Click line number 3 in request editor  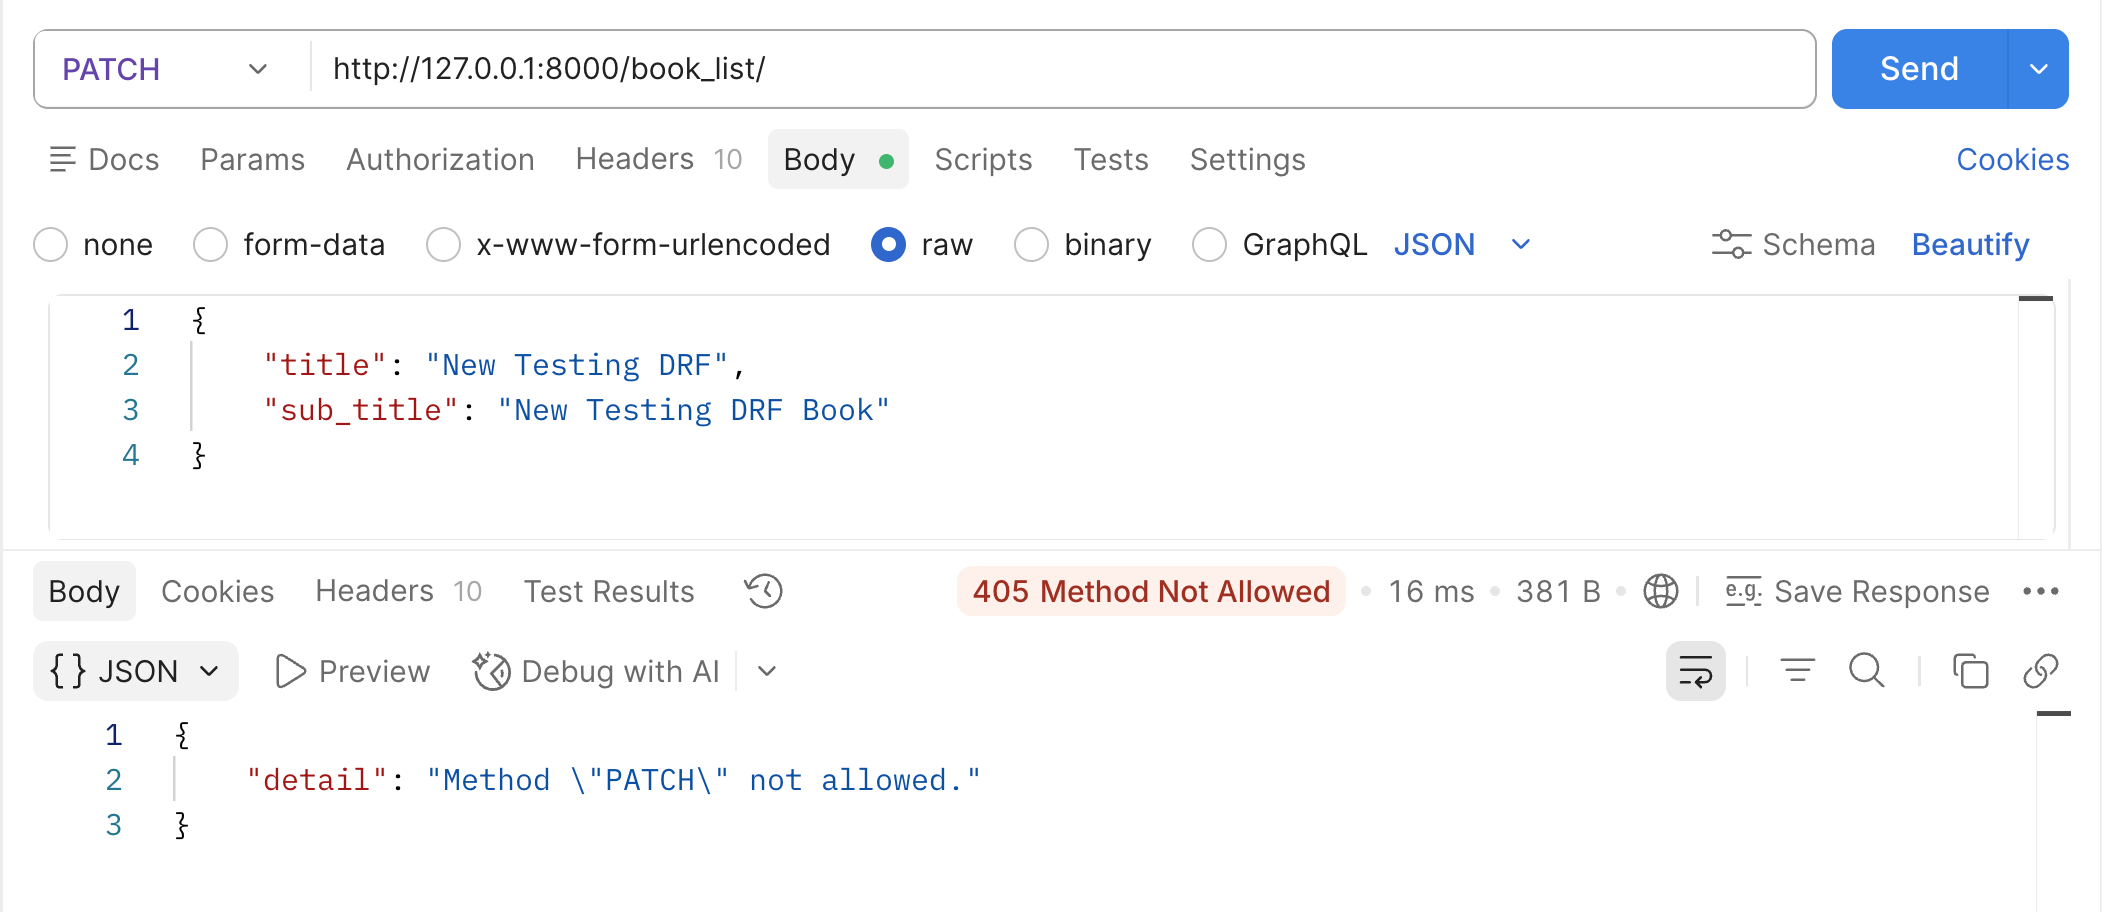click(130, 410)
